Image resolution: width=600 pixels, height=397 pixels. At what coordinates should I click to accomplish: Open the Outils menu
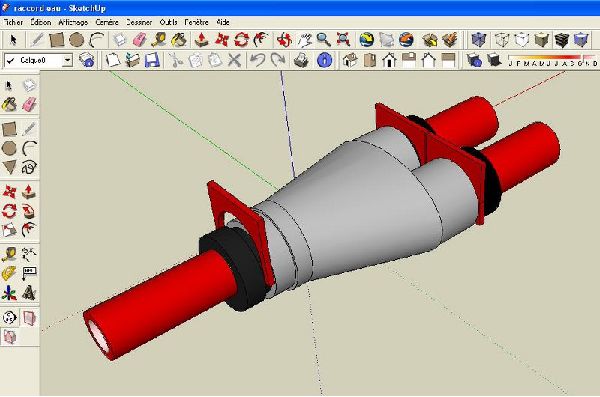[168, 22]
